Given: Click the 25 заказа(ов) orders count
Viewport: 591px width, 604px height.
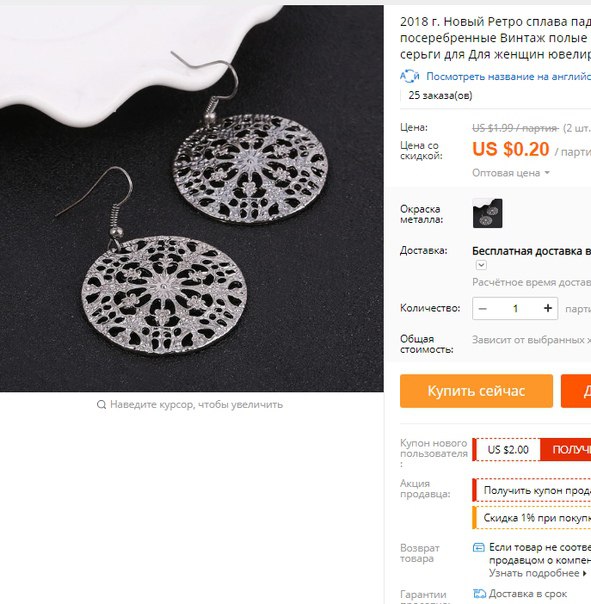Looking at the screenshot, I should pyautogui.click(x=440, y=95).
